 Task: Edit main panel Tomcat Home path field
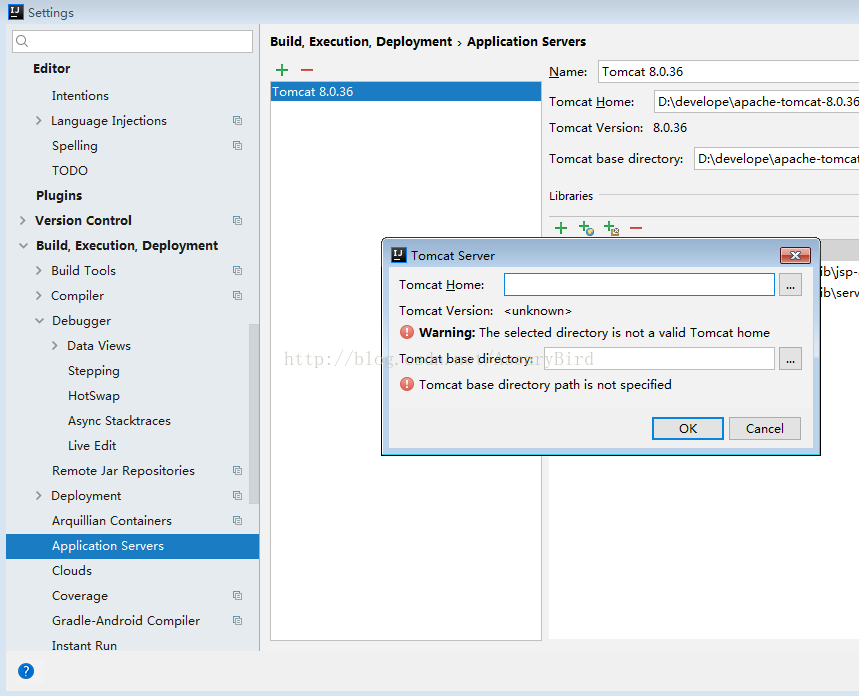(x=757, y=102)
